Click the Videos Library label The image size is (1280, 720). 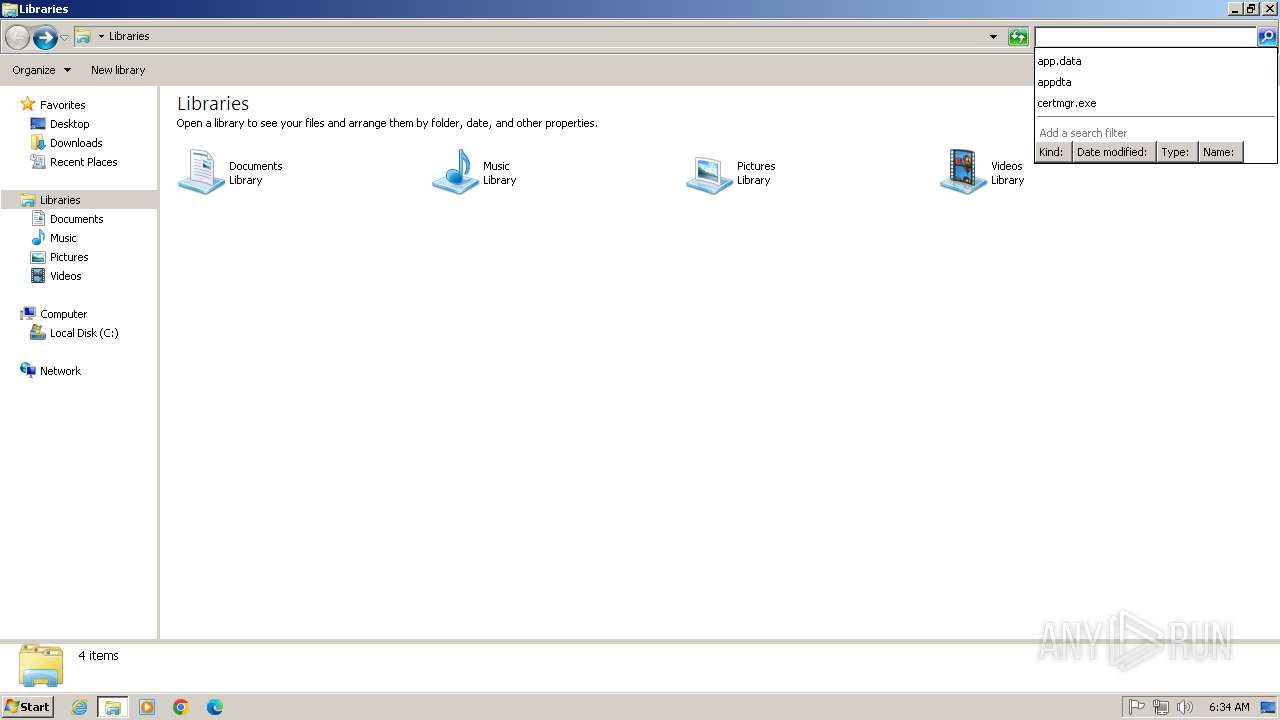click(x=1007, y=173)
